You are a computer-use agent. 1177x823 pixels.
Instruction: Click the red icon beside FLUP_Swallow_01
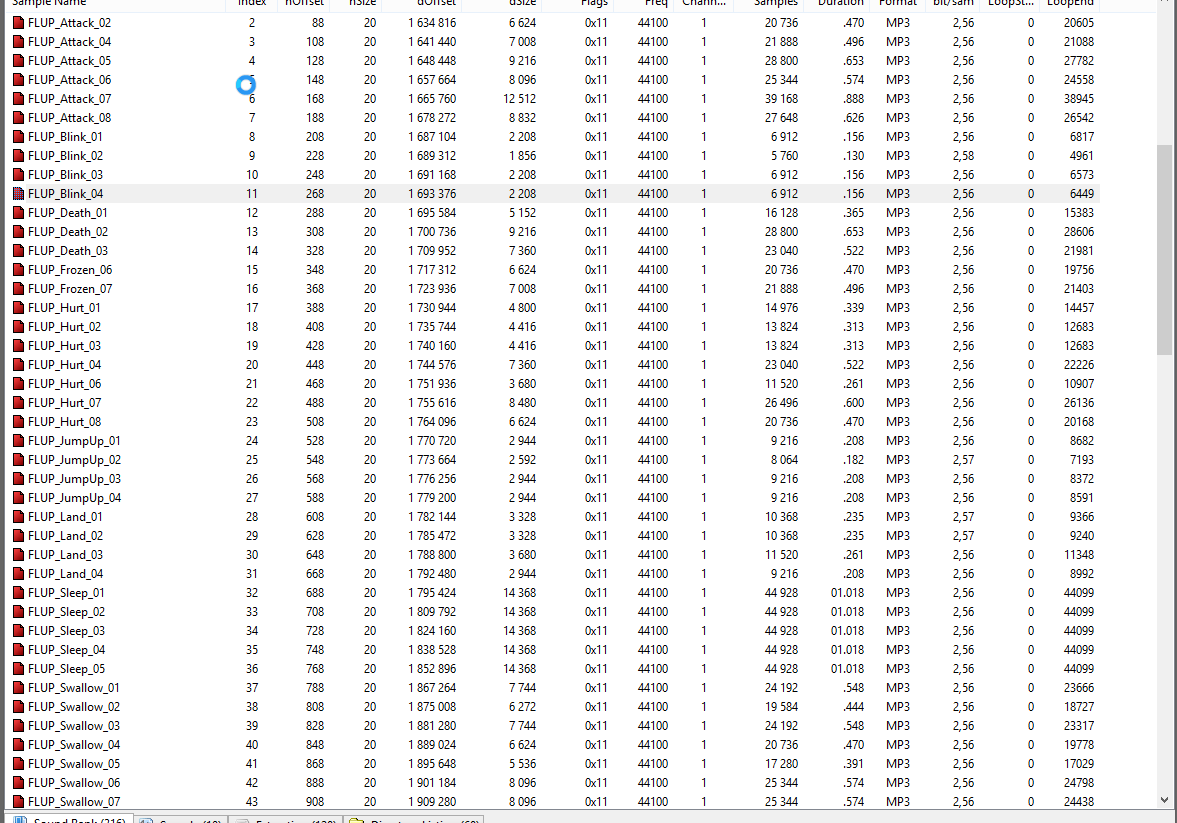(x=19, y=688)
